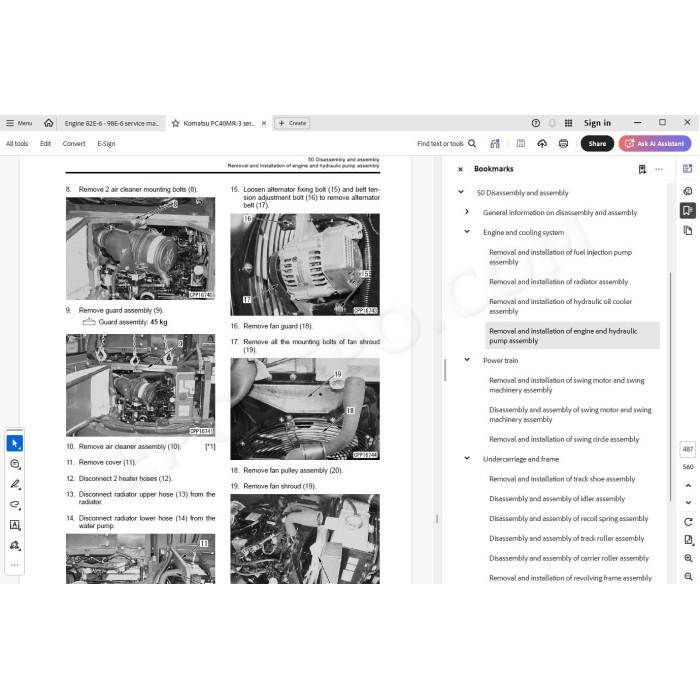Open track shoe assembly bookmark
This screenshot has width=700, height=700.
point(562,479)
